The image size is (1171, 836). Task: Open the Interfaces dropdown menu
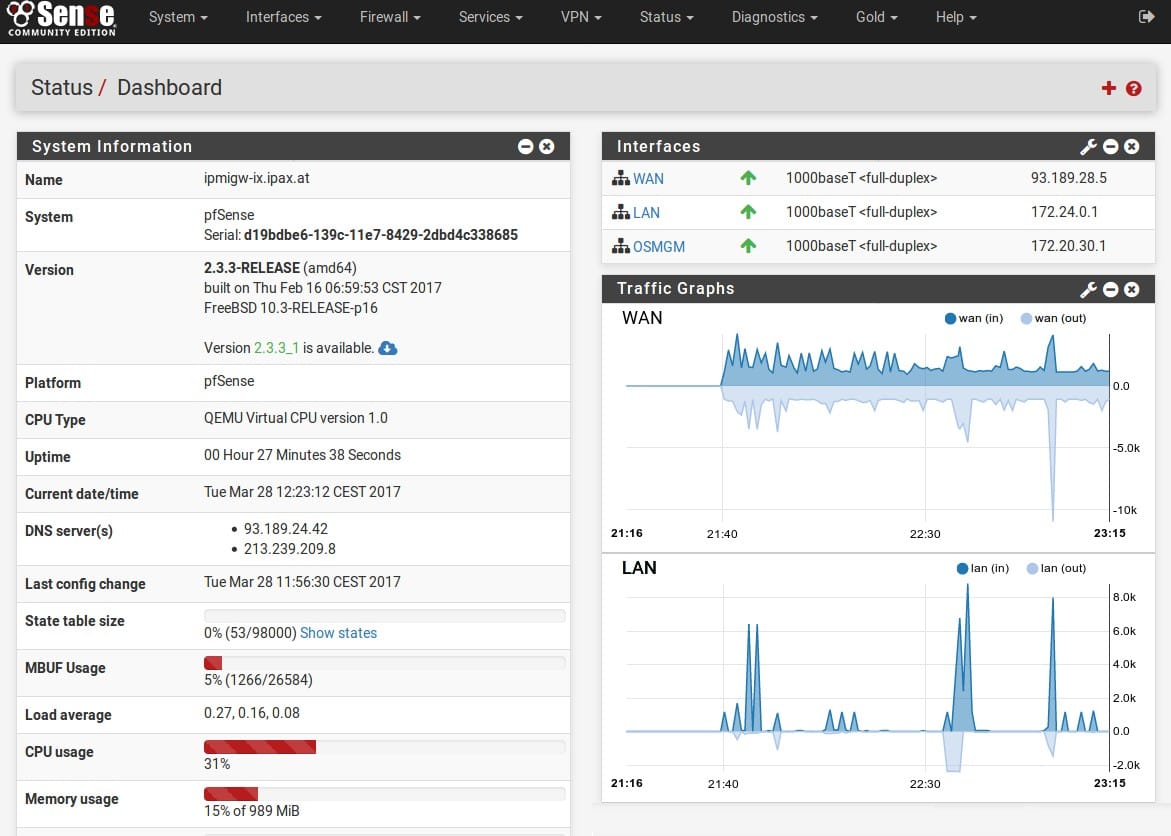tap(283, 17)
